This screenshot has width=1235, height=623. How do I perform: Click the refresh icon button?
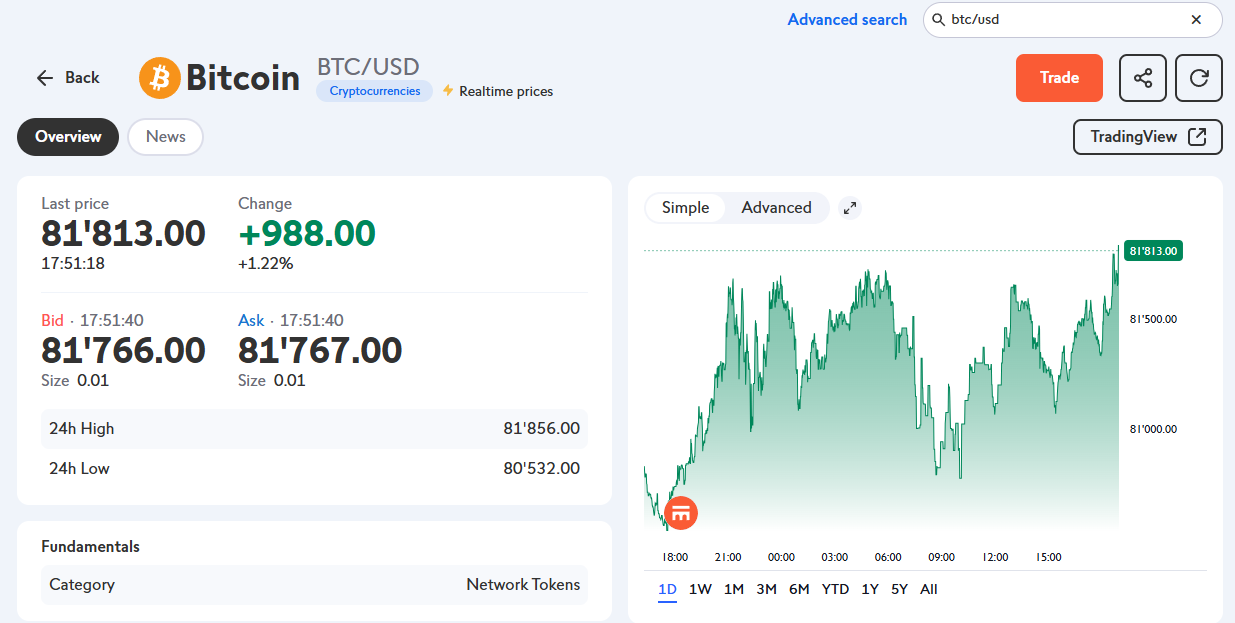pos(1199,78)
